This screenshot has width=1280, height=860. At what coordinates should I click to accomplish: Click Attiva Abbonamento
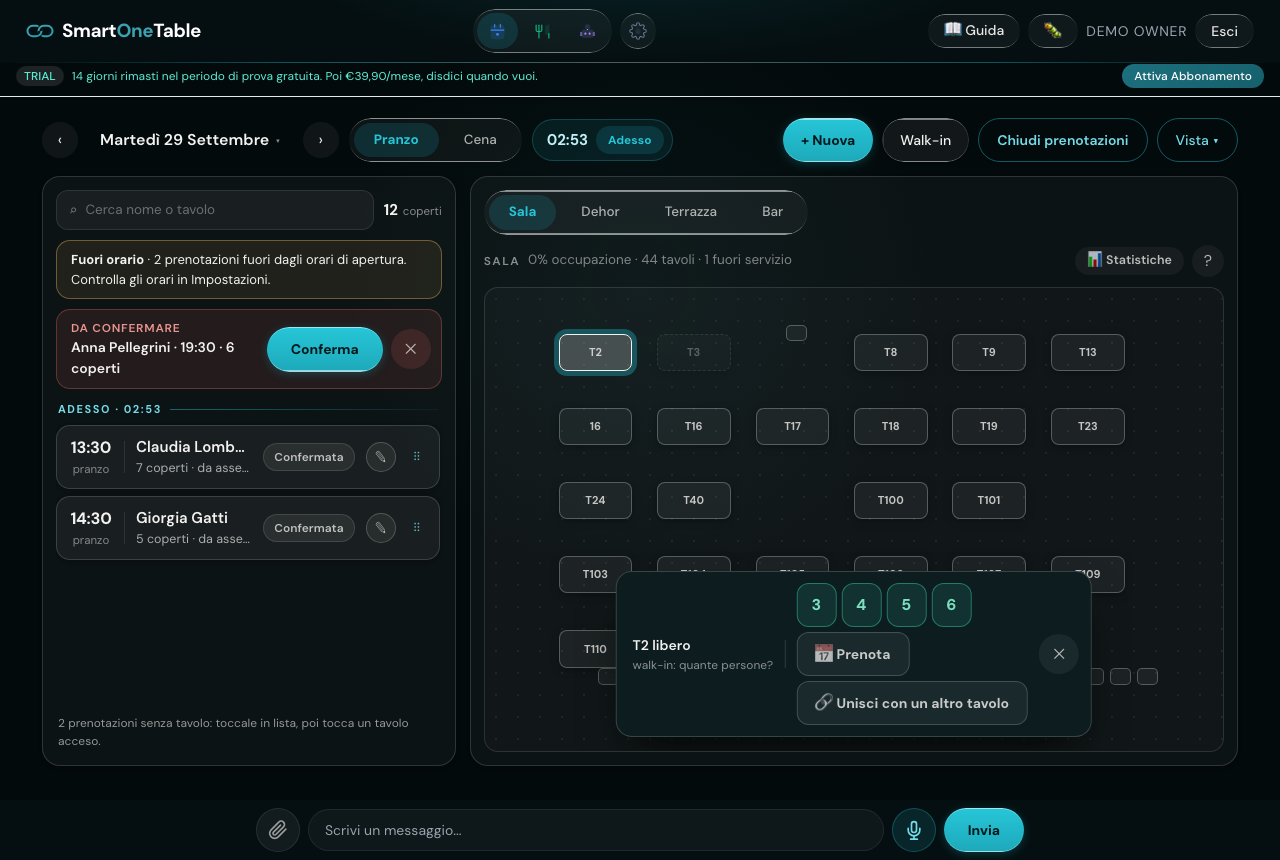tap(1193, 76)
